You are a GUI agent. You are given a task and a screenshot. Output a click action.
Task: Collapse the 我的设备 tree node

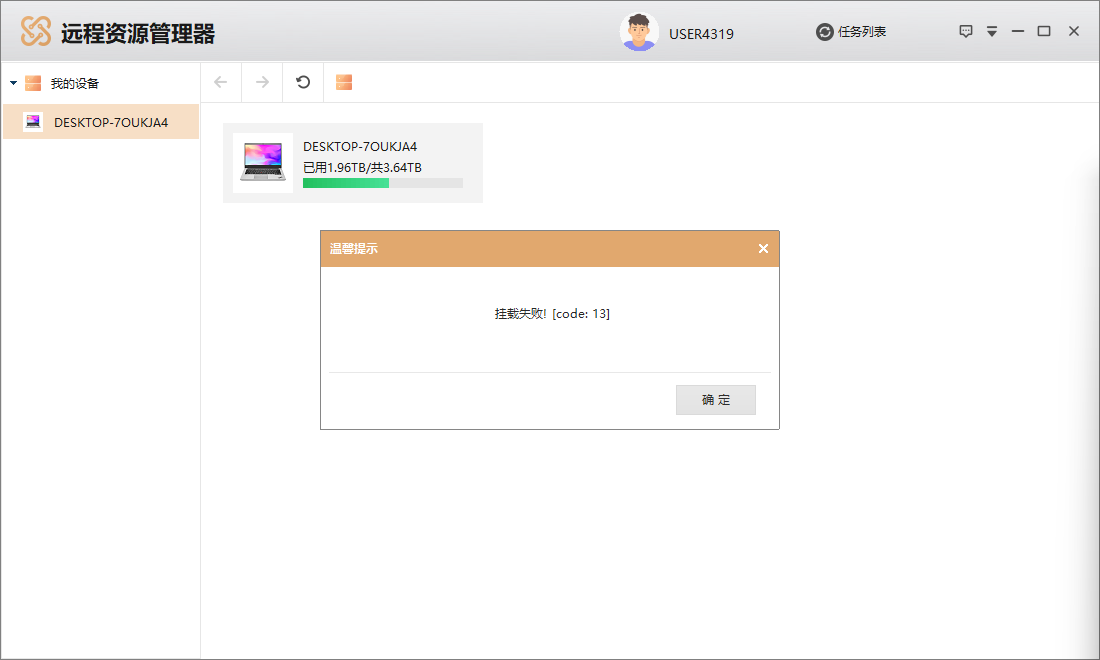[13, 83]
